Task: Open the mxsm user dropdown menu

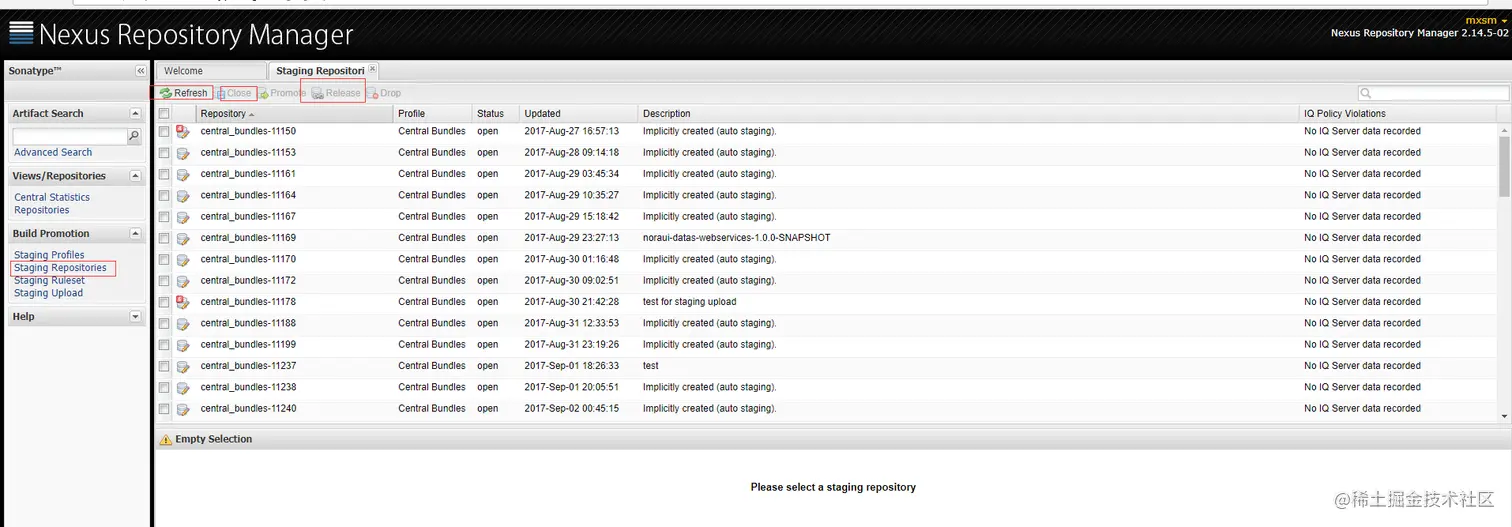Action: pos(1487,20)
